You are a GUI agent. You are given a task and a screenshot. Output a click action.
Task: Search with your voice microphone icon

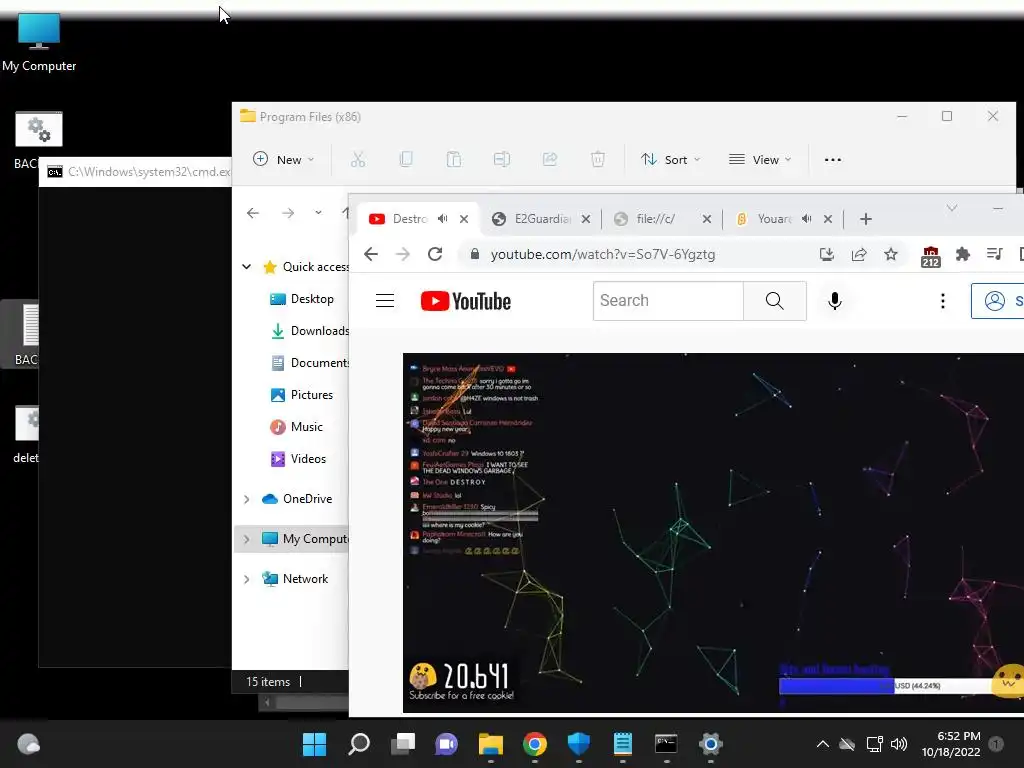coord(835,300)
